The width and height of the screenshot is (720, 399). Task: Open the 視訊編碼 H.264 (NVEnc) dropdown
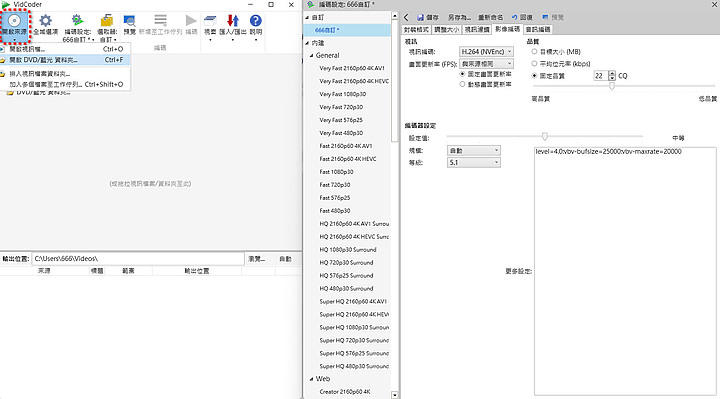coord(486,52)
